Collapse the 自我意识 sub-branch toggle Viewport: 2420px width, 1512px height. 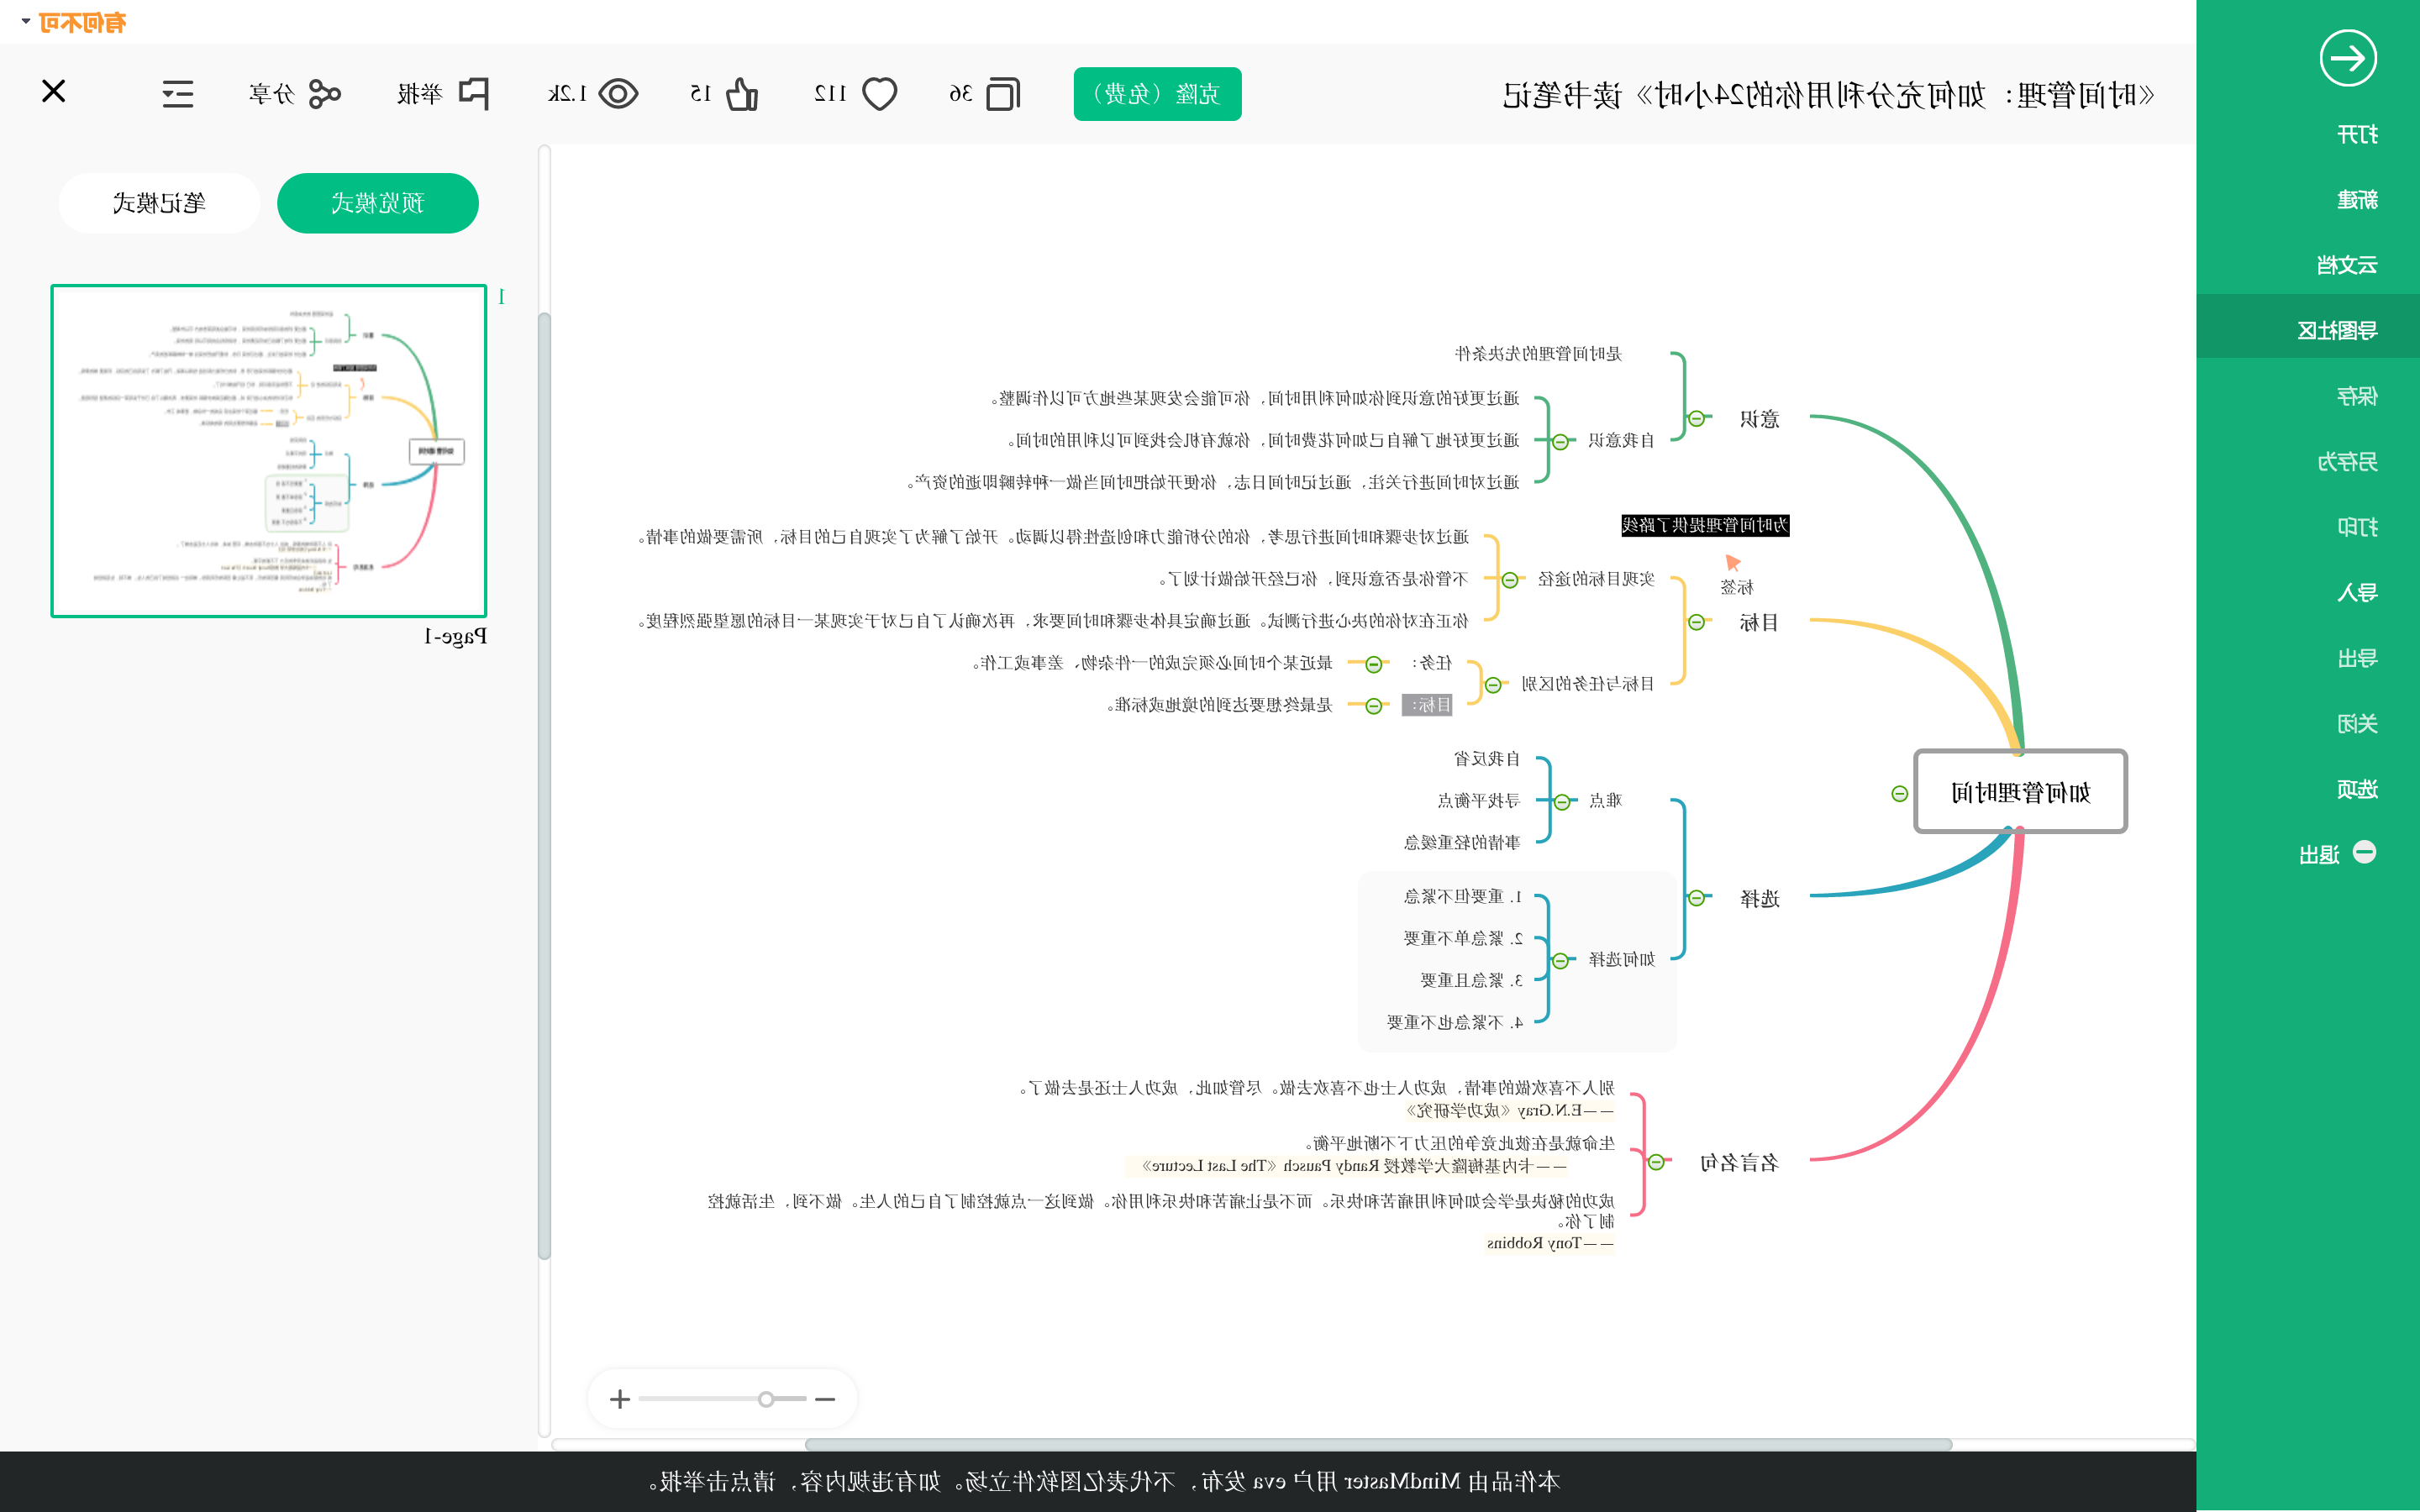(x=1560, y=442)
